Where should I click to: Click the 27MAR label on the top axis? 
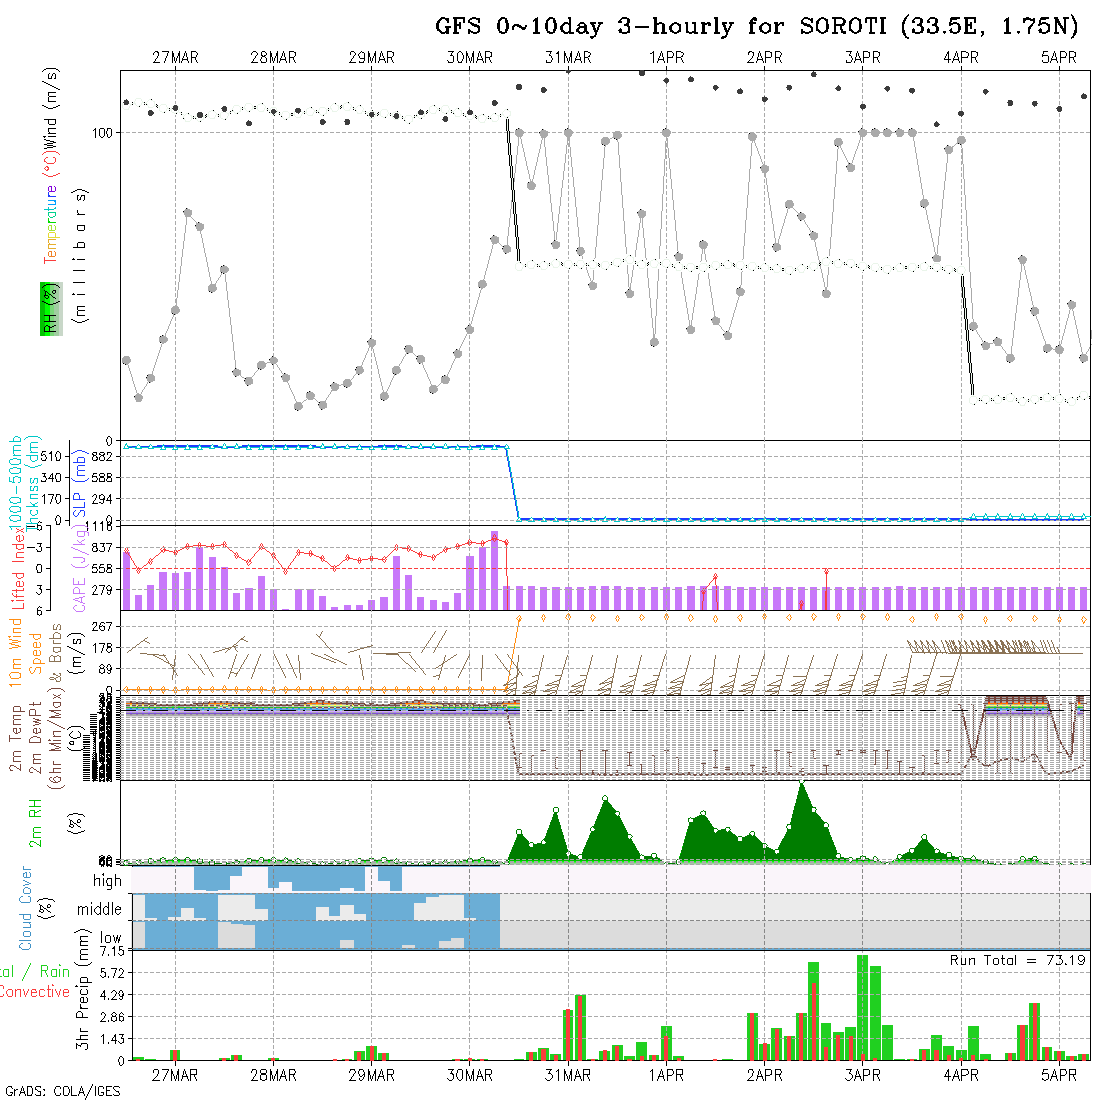pyautogui.click(x=175, y=58)
